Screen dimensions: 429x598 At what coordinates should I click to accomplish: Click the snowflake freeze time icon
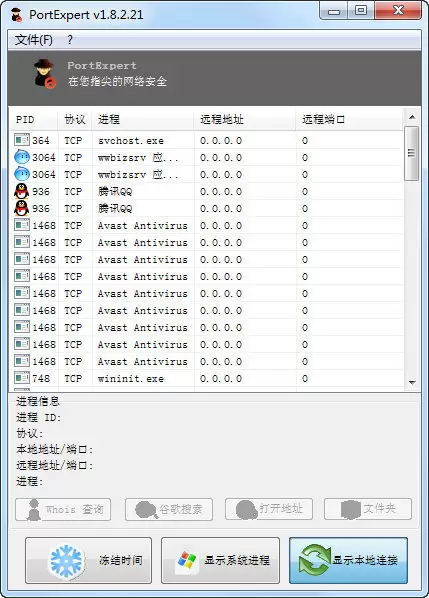click(x=67, y=561)
